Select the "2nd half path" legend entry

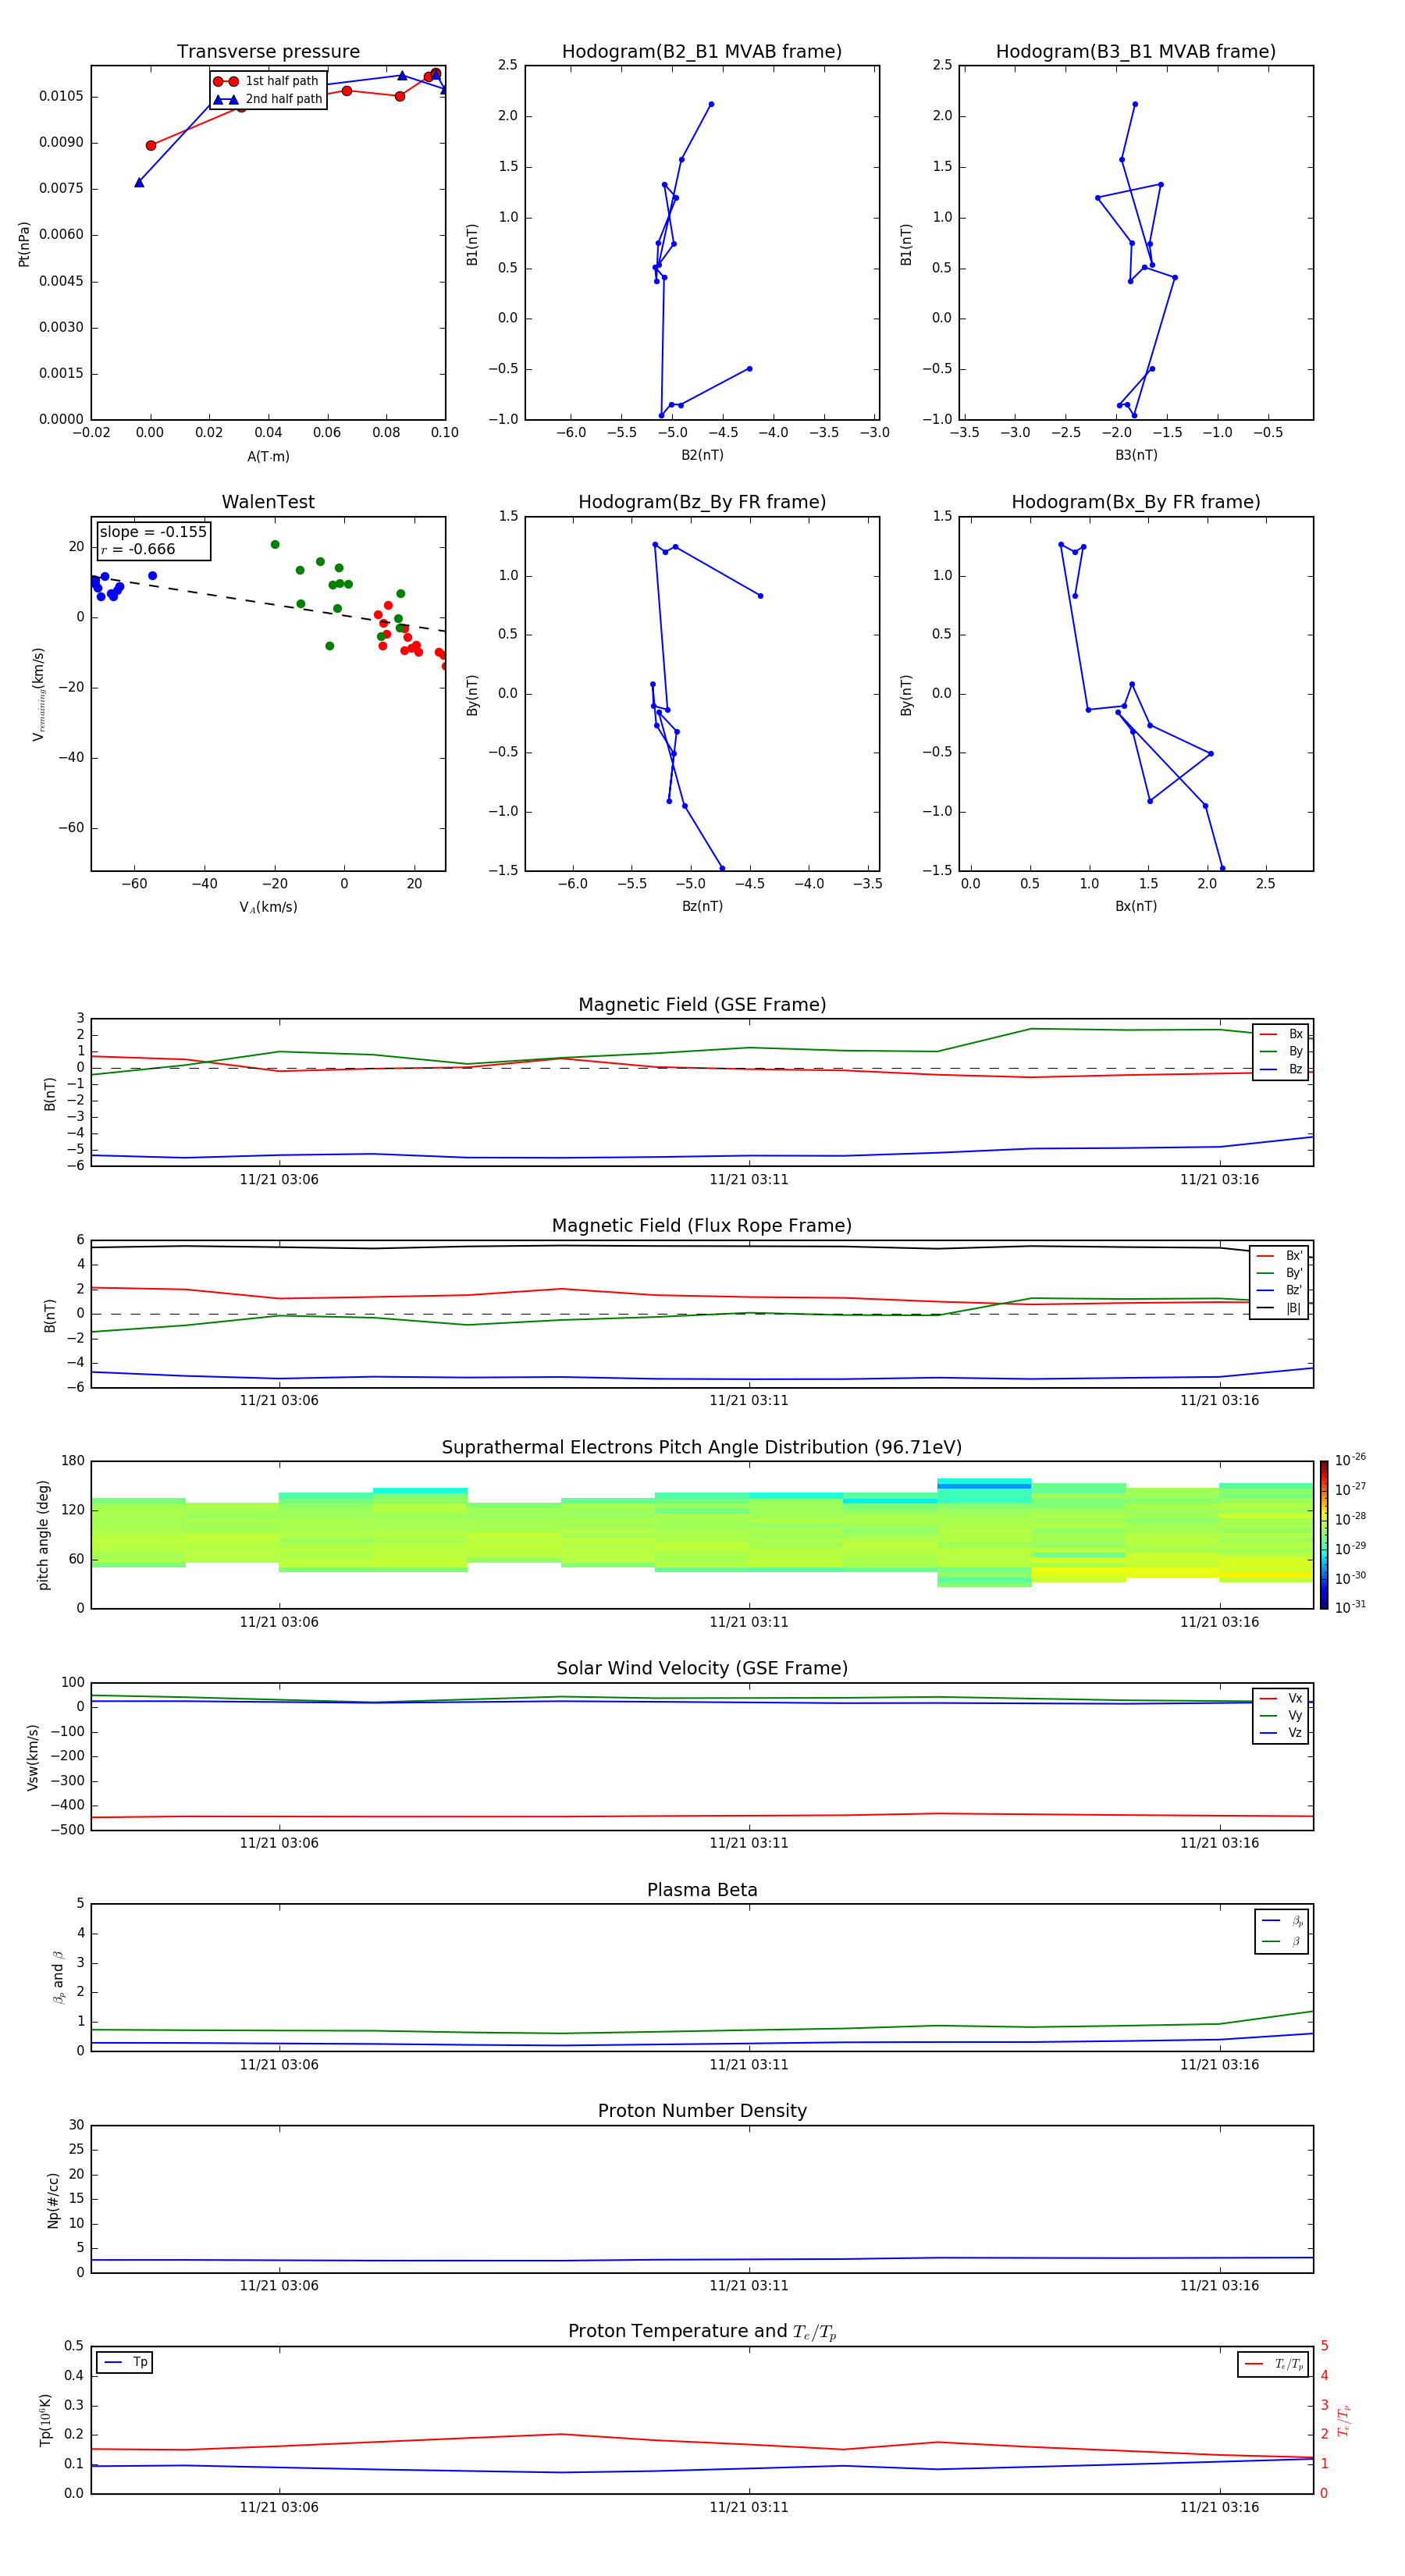(268, 99)
